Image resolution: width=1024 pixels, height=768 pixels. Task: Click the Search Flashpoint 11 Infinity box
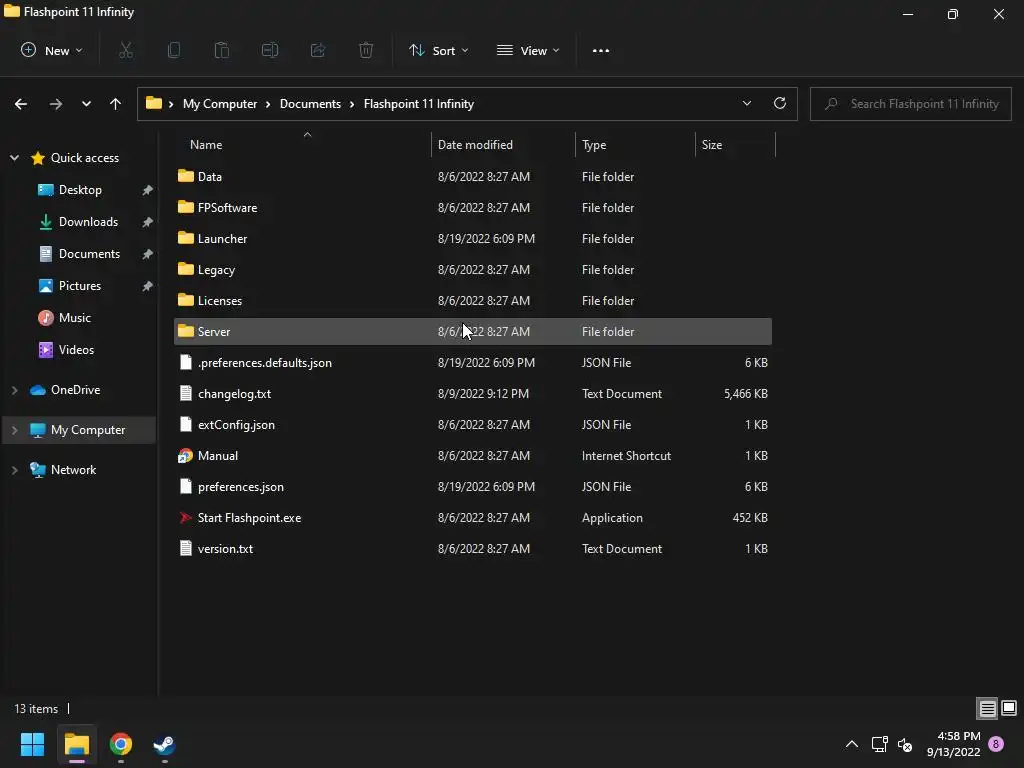click(x=910, y=104)
